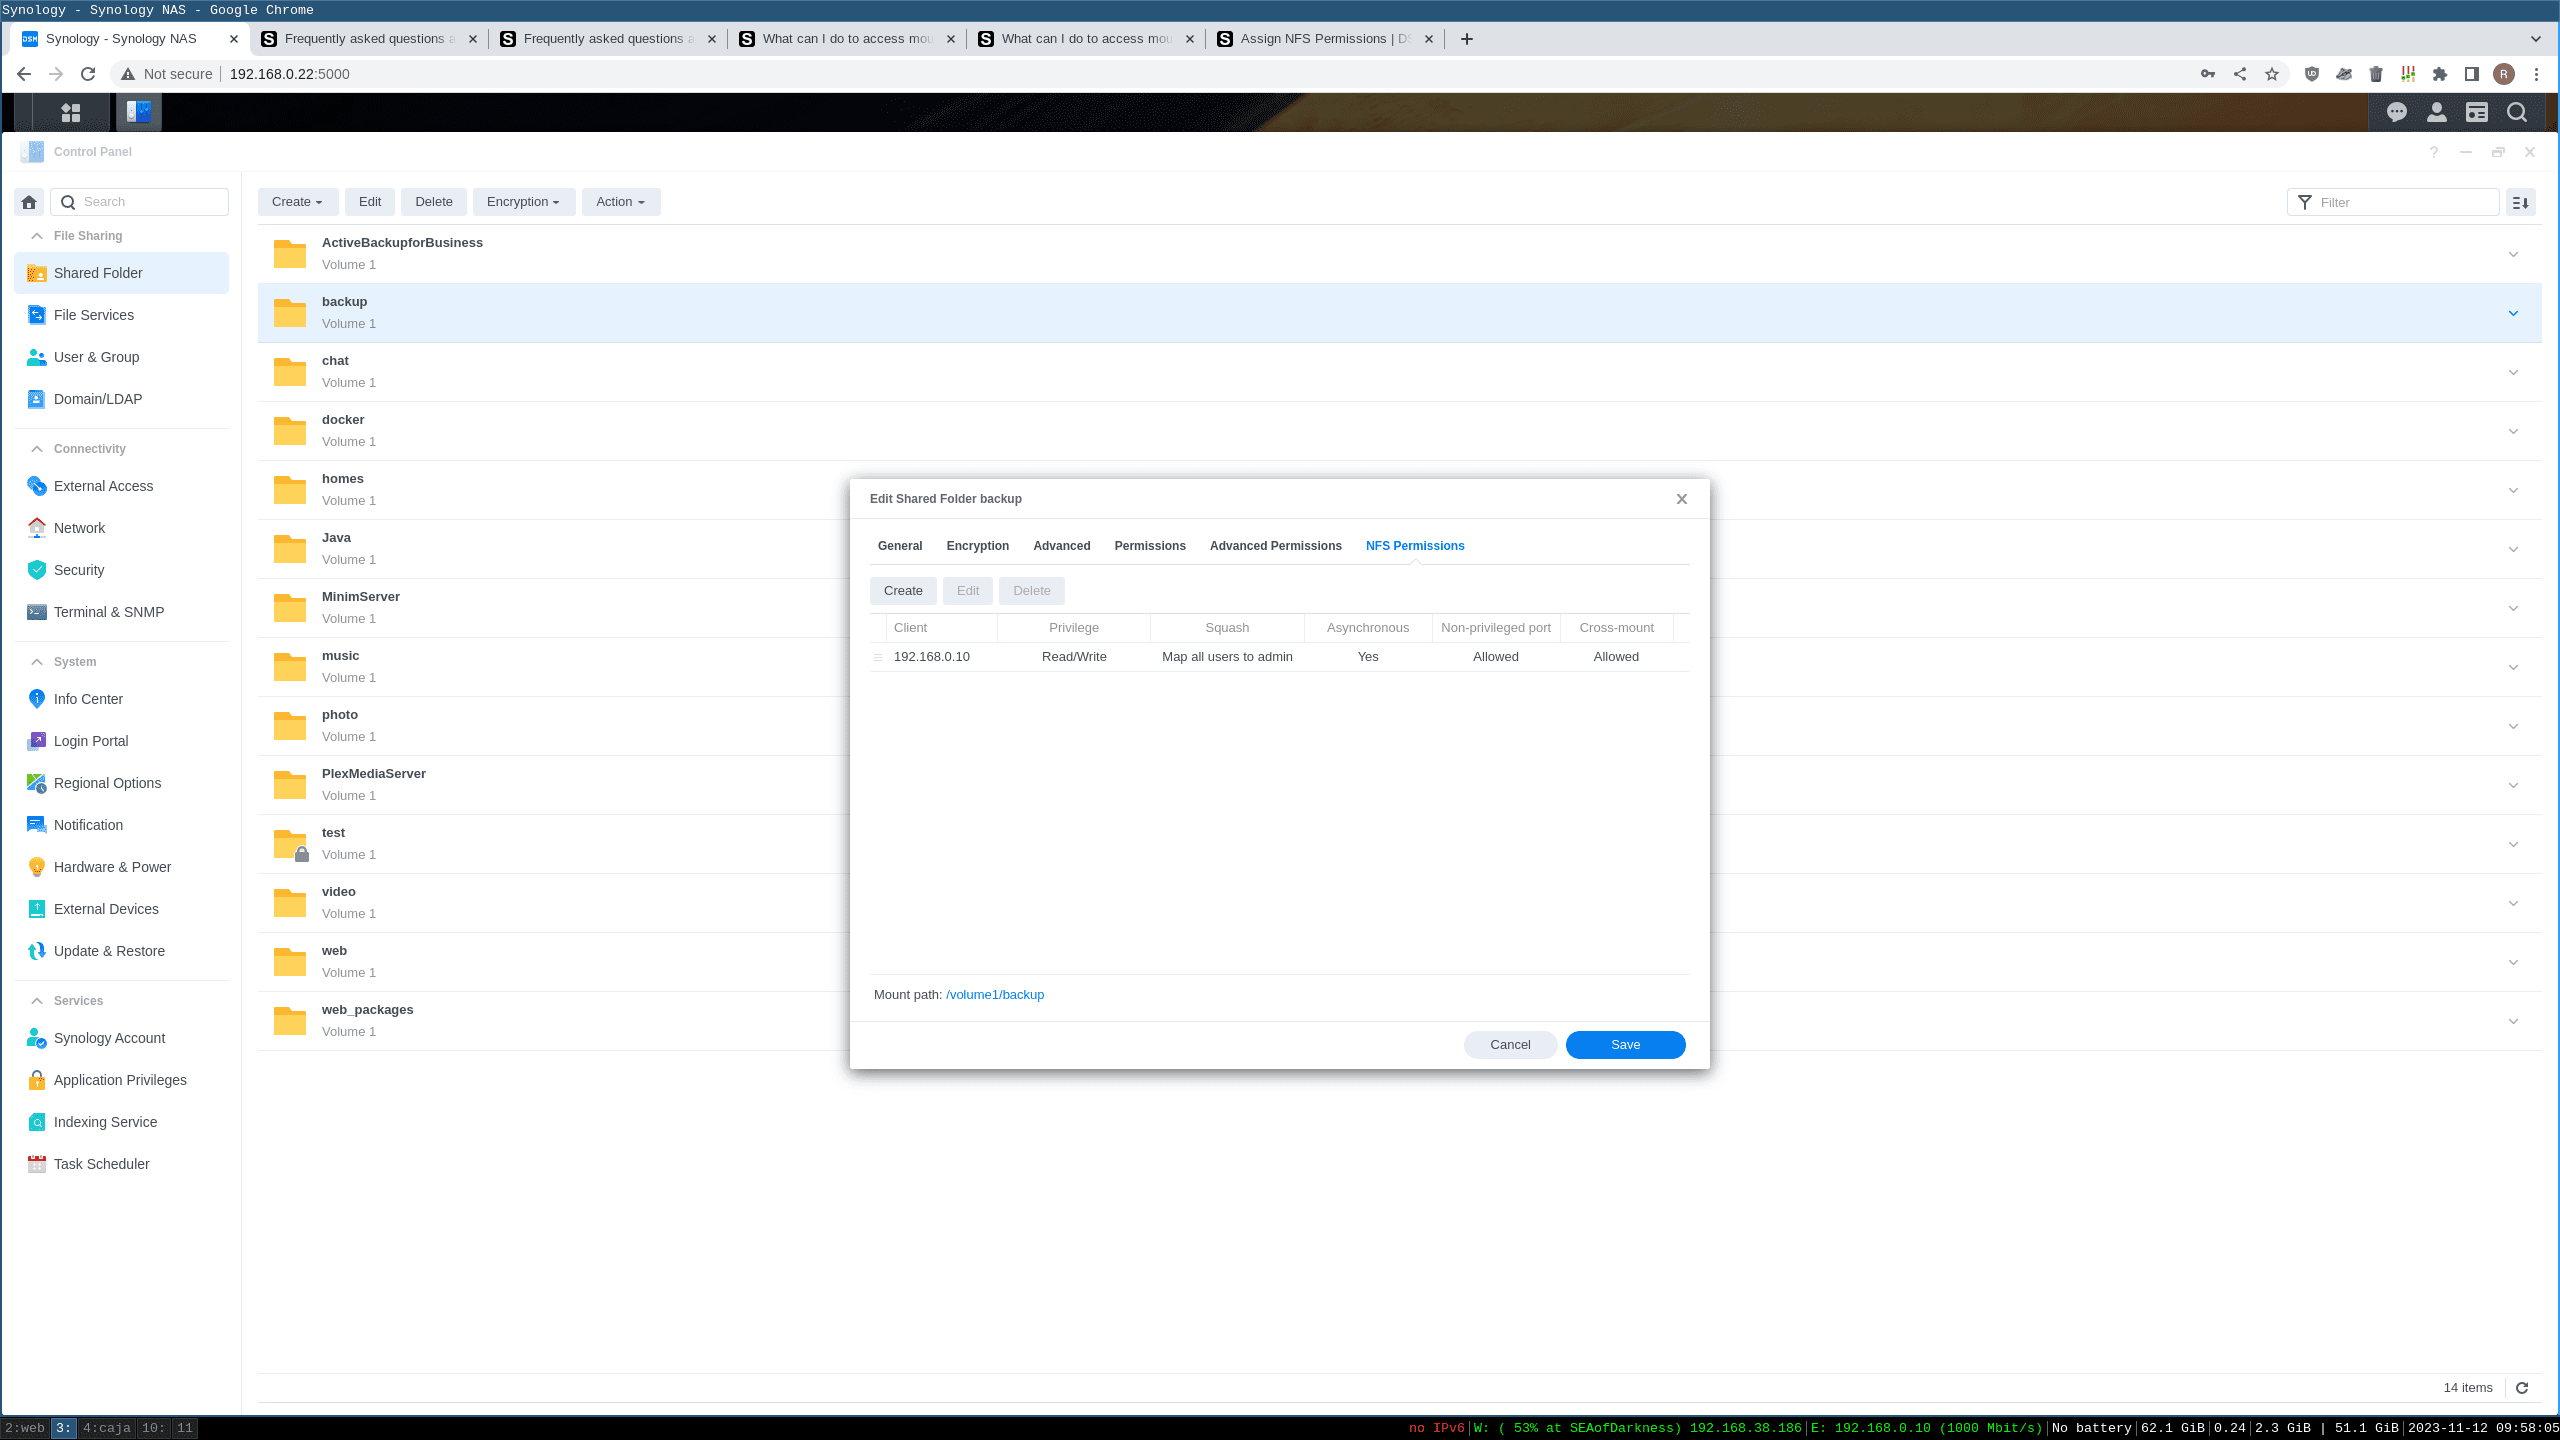Open File Services in sidebar
2560x1440 pixels.
[x=121, y=315]
